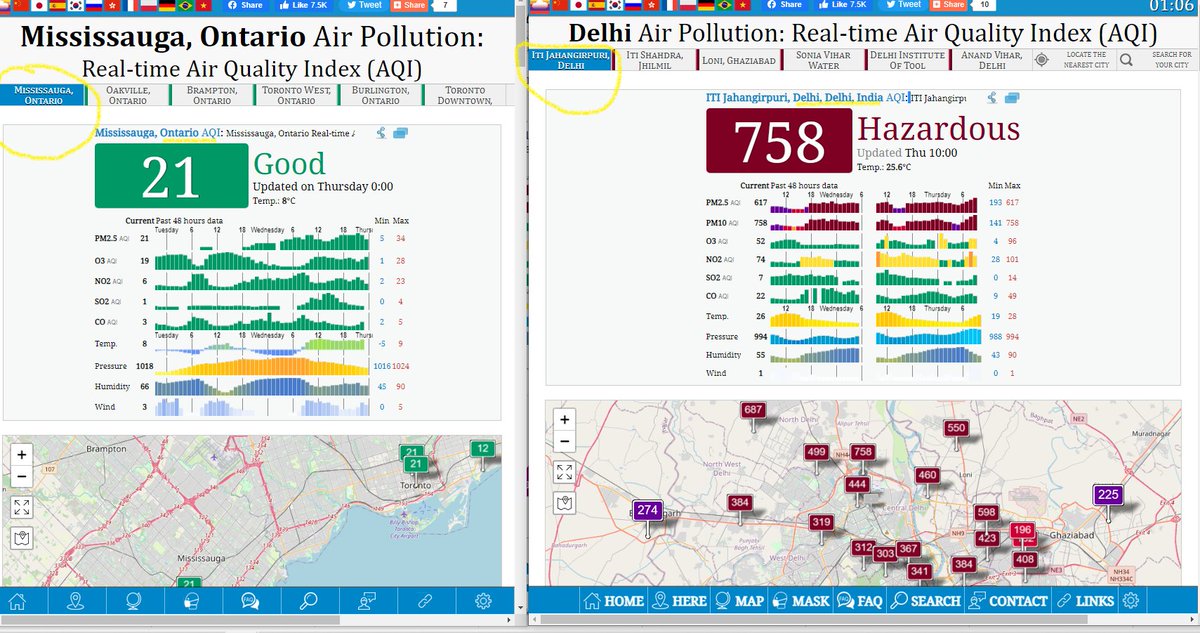
Task: Click mask icon in Mississauga bottom toolbar
Action: tap(191, 601)
